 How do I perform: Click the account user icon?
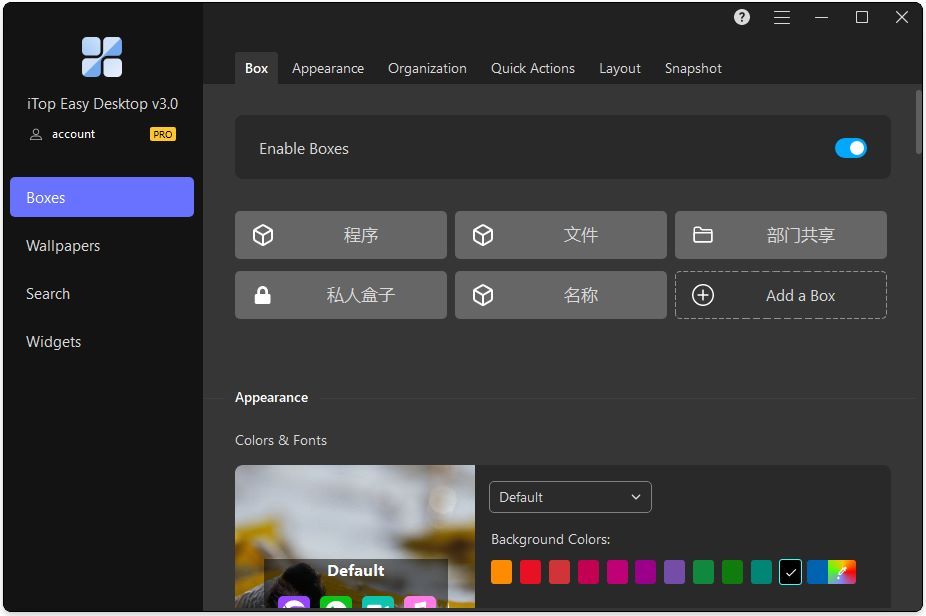(37, 134)
